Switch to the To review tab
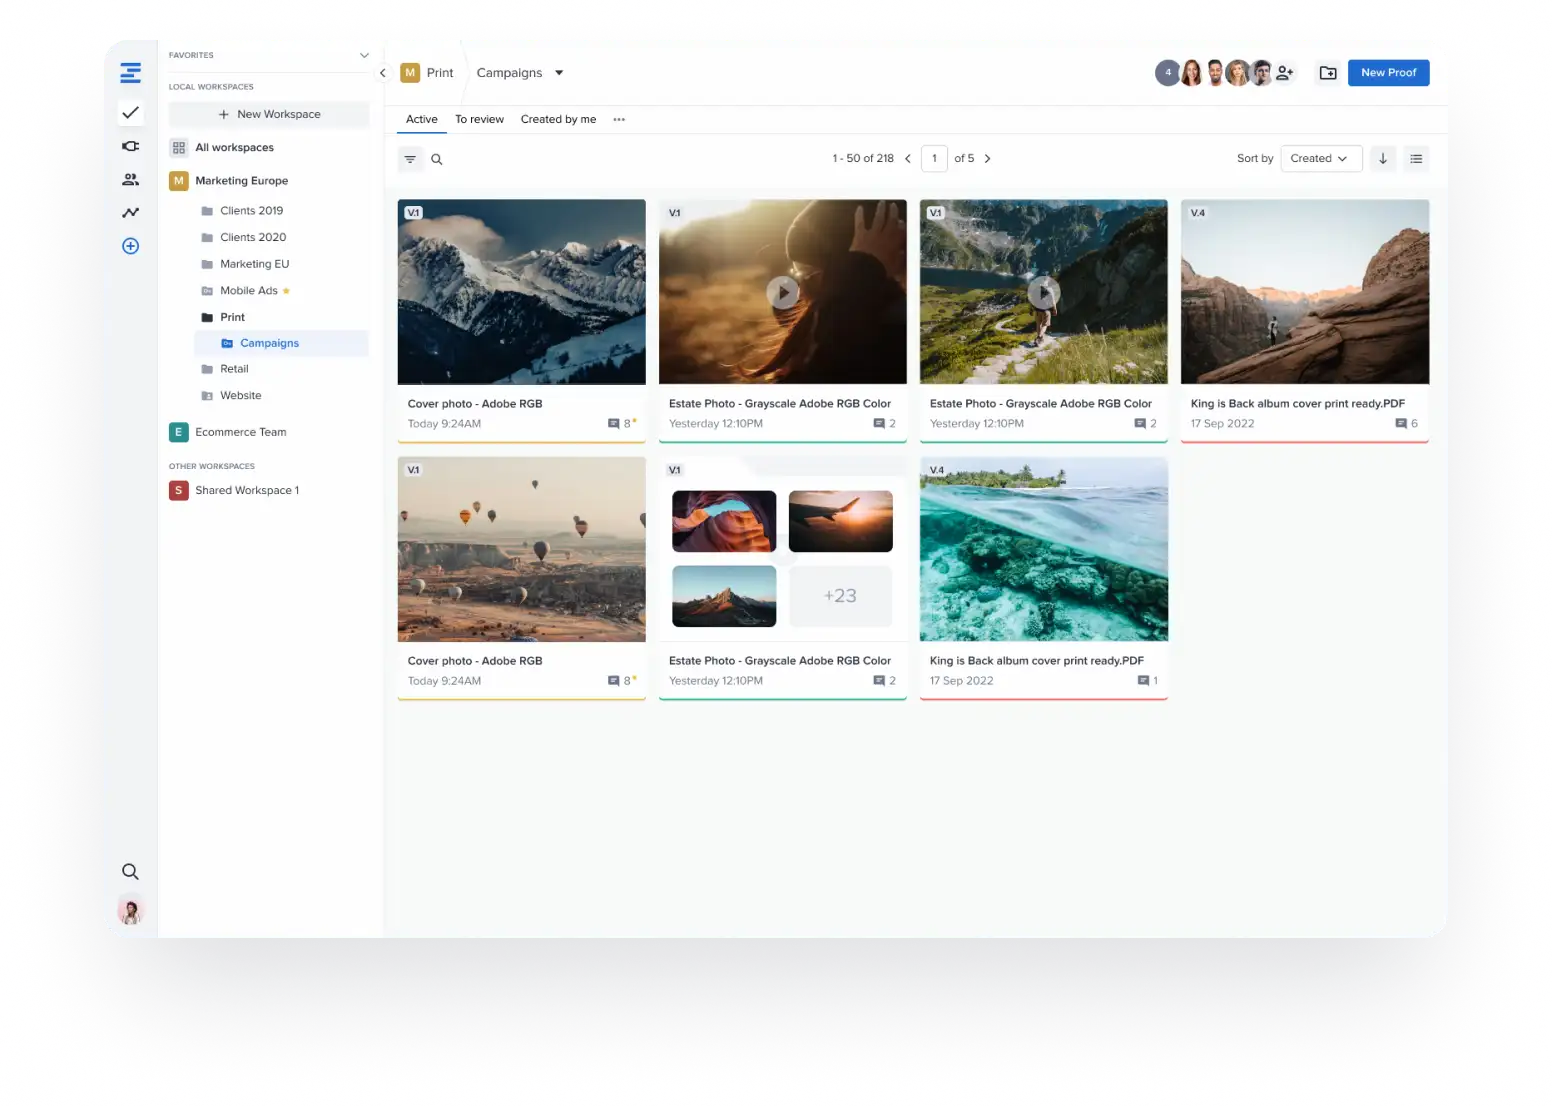The image size is (1552, 1106). point(479,119)
